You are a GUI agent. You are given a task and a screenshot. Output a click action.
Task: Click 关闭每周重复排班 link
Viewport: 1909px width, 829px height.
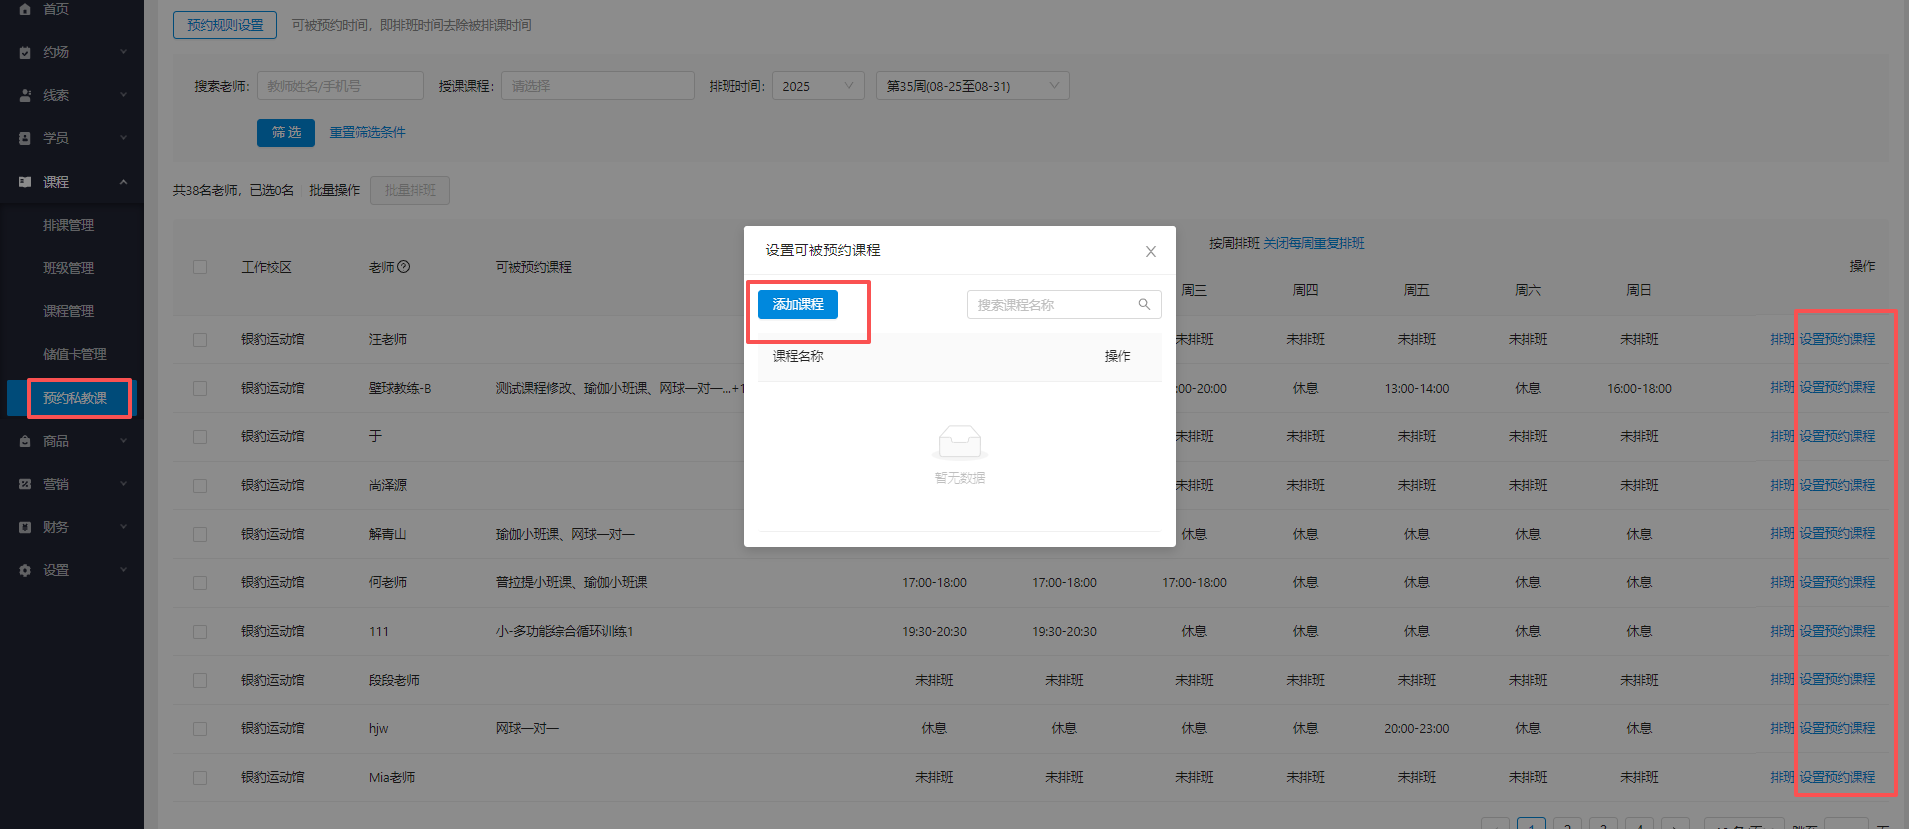pos(1314,243)
